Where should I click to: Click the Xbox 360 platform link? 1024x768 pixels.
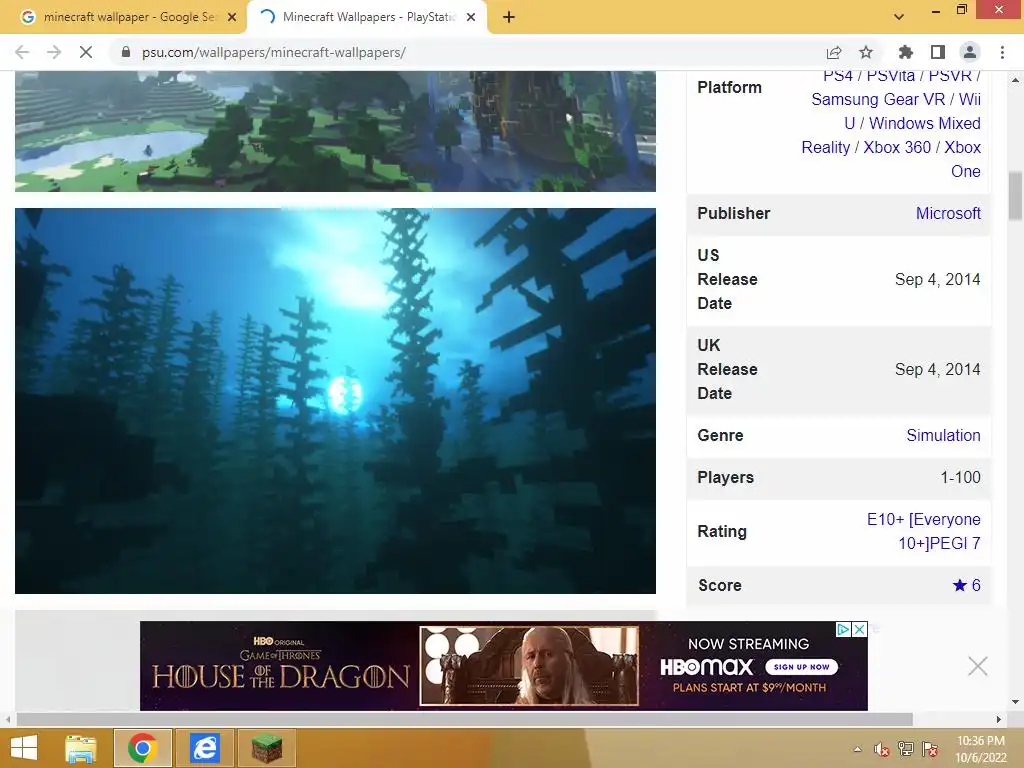897,148
